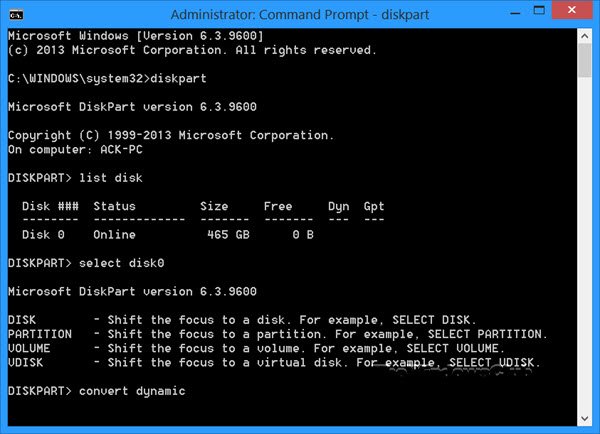Click the empty scrollbar track below the thumb

coord(585,250)
